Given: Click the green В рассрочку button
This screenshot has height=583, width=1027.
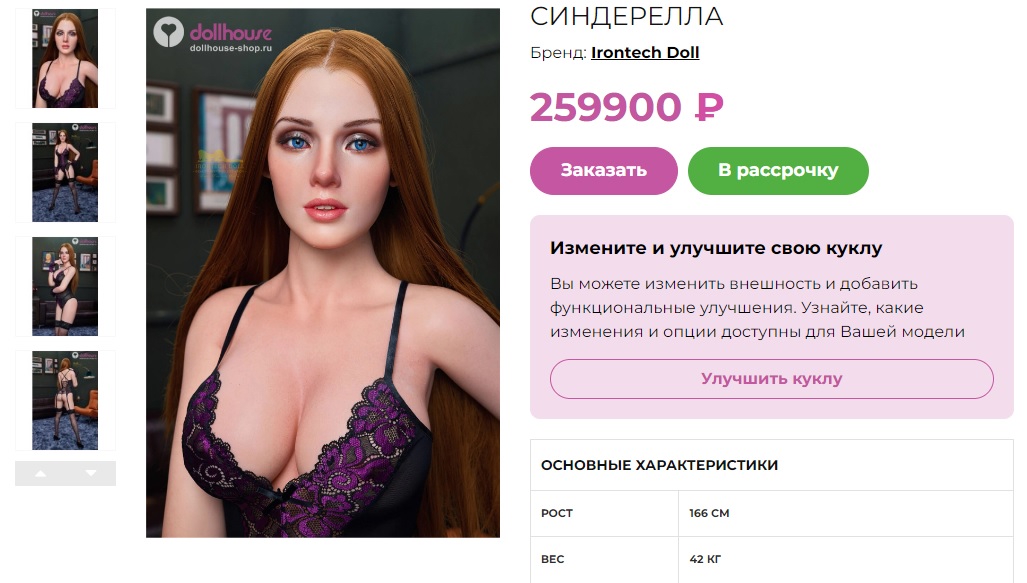Looking at the screenshot, I should [x=778, y=170].
